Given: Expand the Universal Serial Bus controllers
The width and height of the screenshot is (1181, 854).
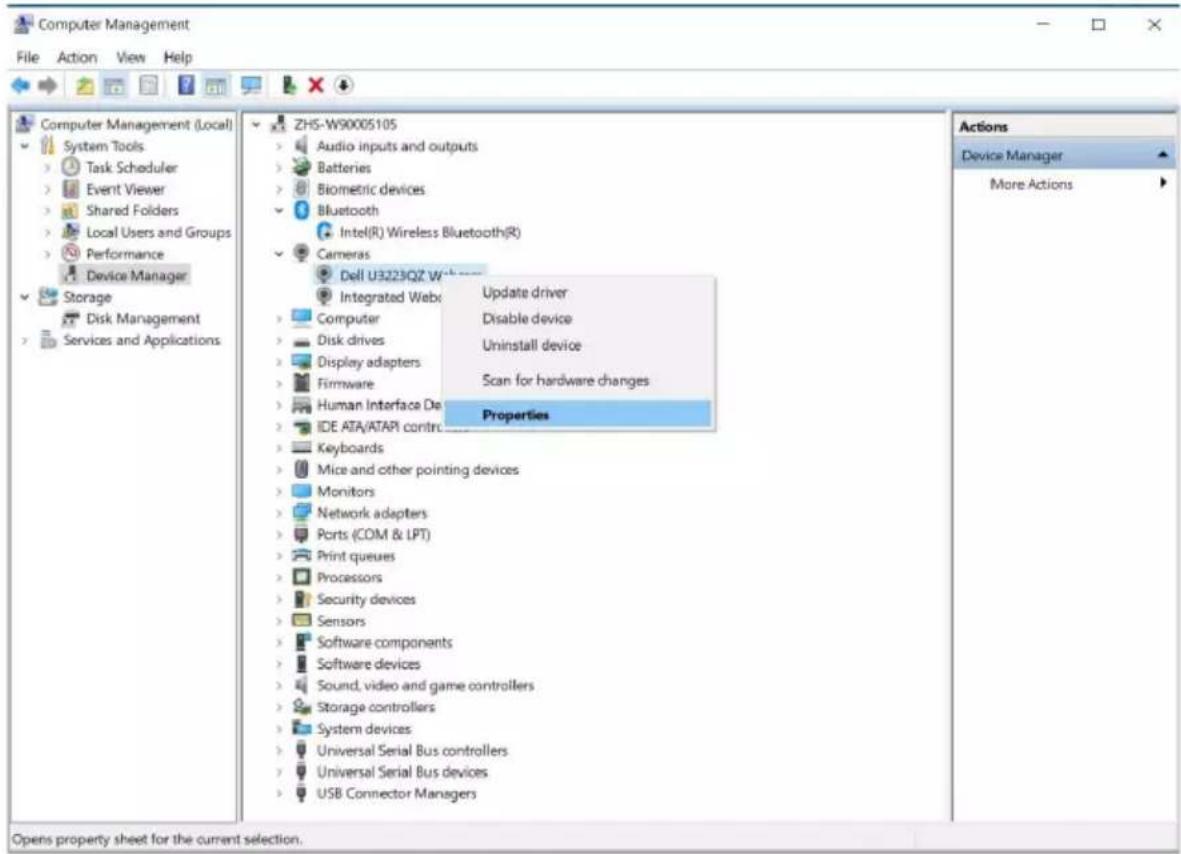Looking at the screenshot, I should click(x=279, y=751).
